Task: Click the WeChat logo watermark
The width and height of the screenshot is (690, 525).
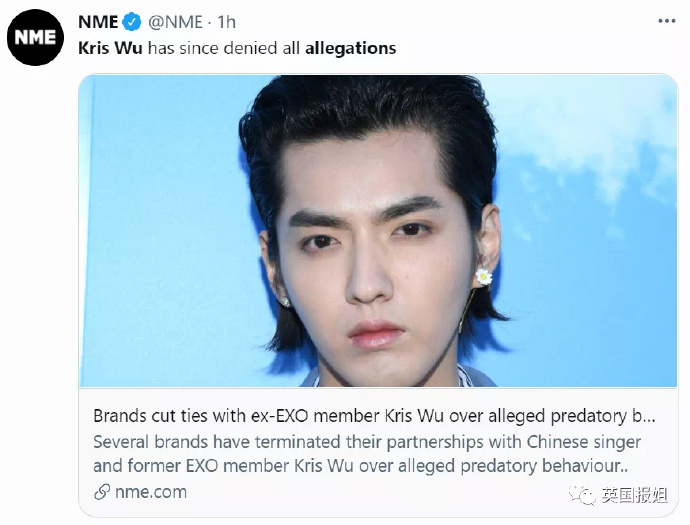Action: [x=582, y=495]
